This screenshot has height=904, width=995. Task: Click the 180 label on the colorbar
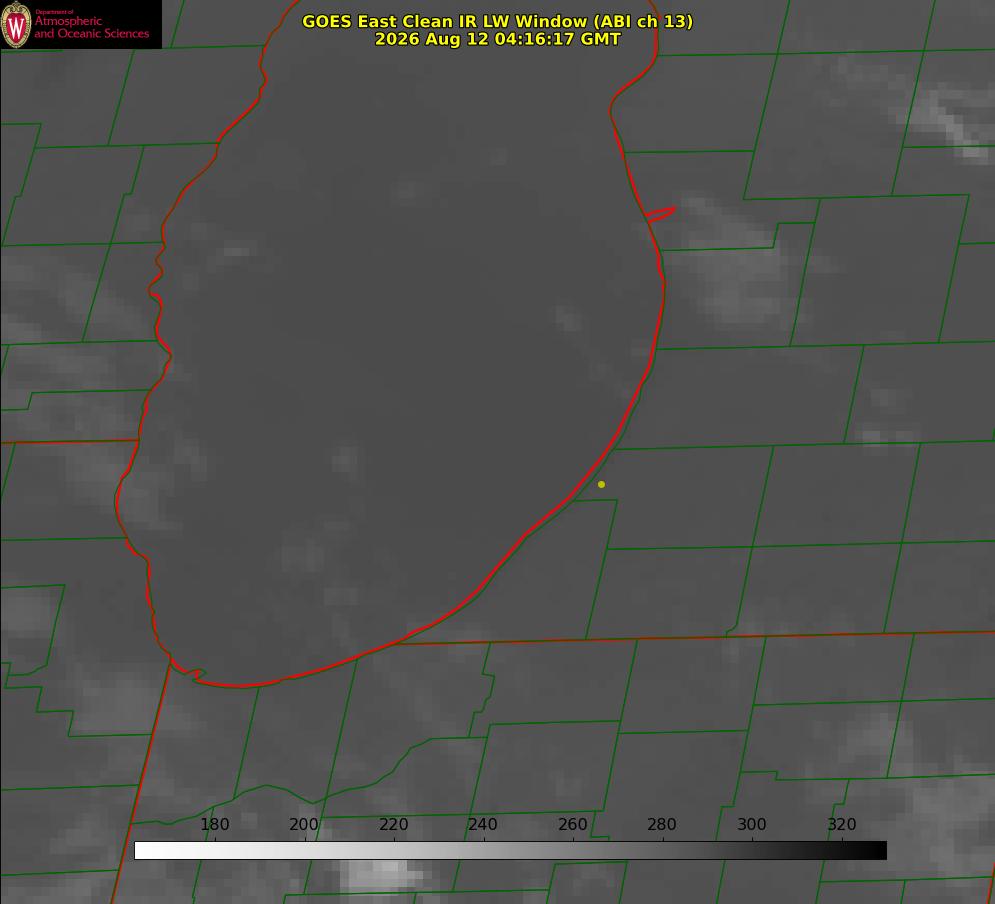pyautogui.click(x=214, y=824)
